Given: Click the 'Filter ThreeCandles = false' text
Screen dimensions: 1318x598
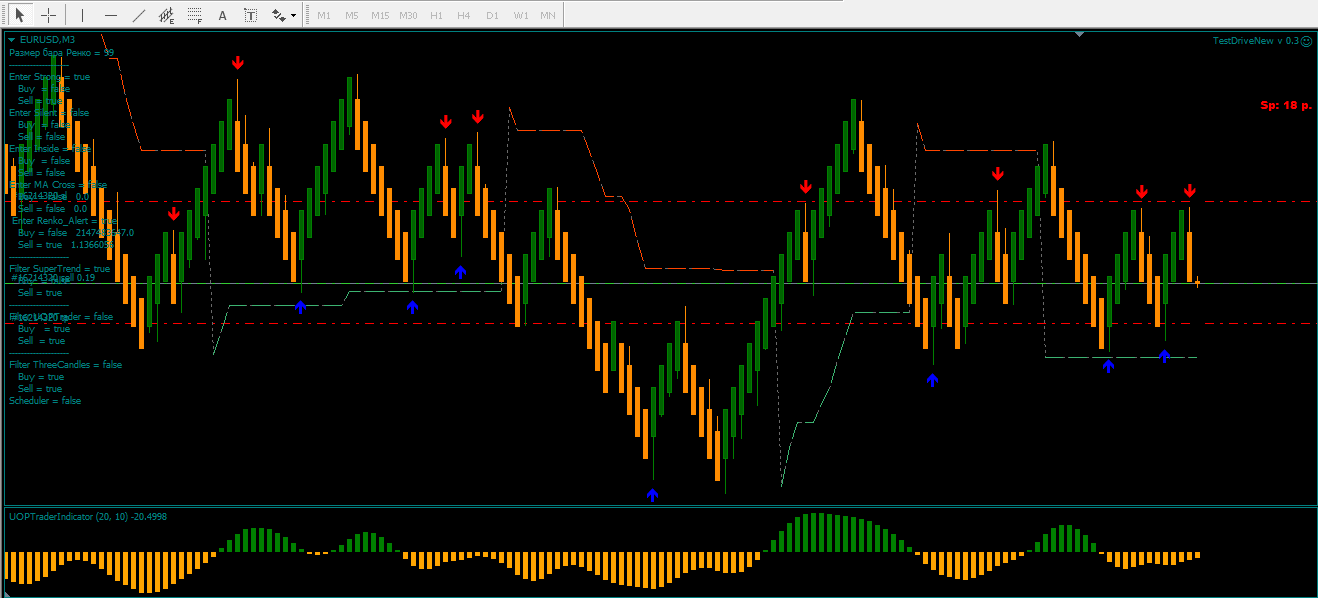Looking at the screenshot, I should (x=66, y=365).
